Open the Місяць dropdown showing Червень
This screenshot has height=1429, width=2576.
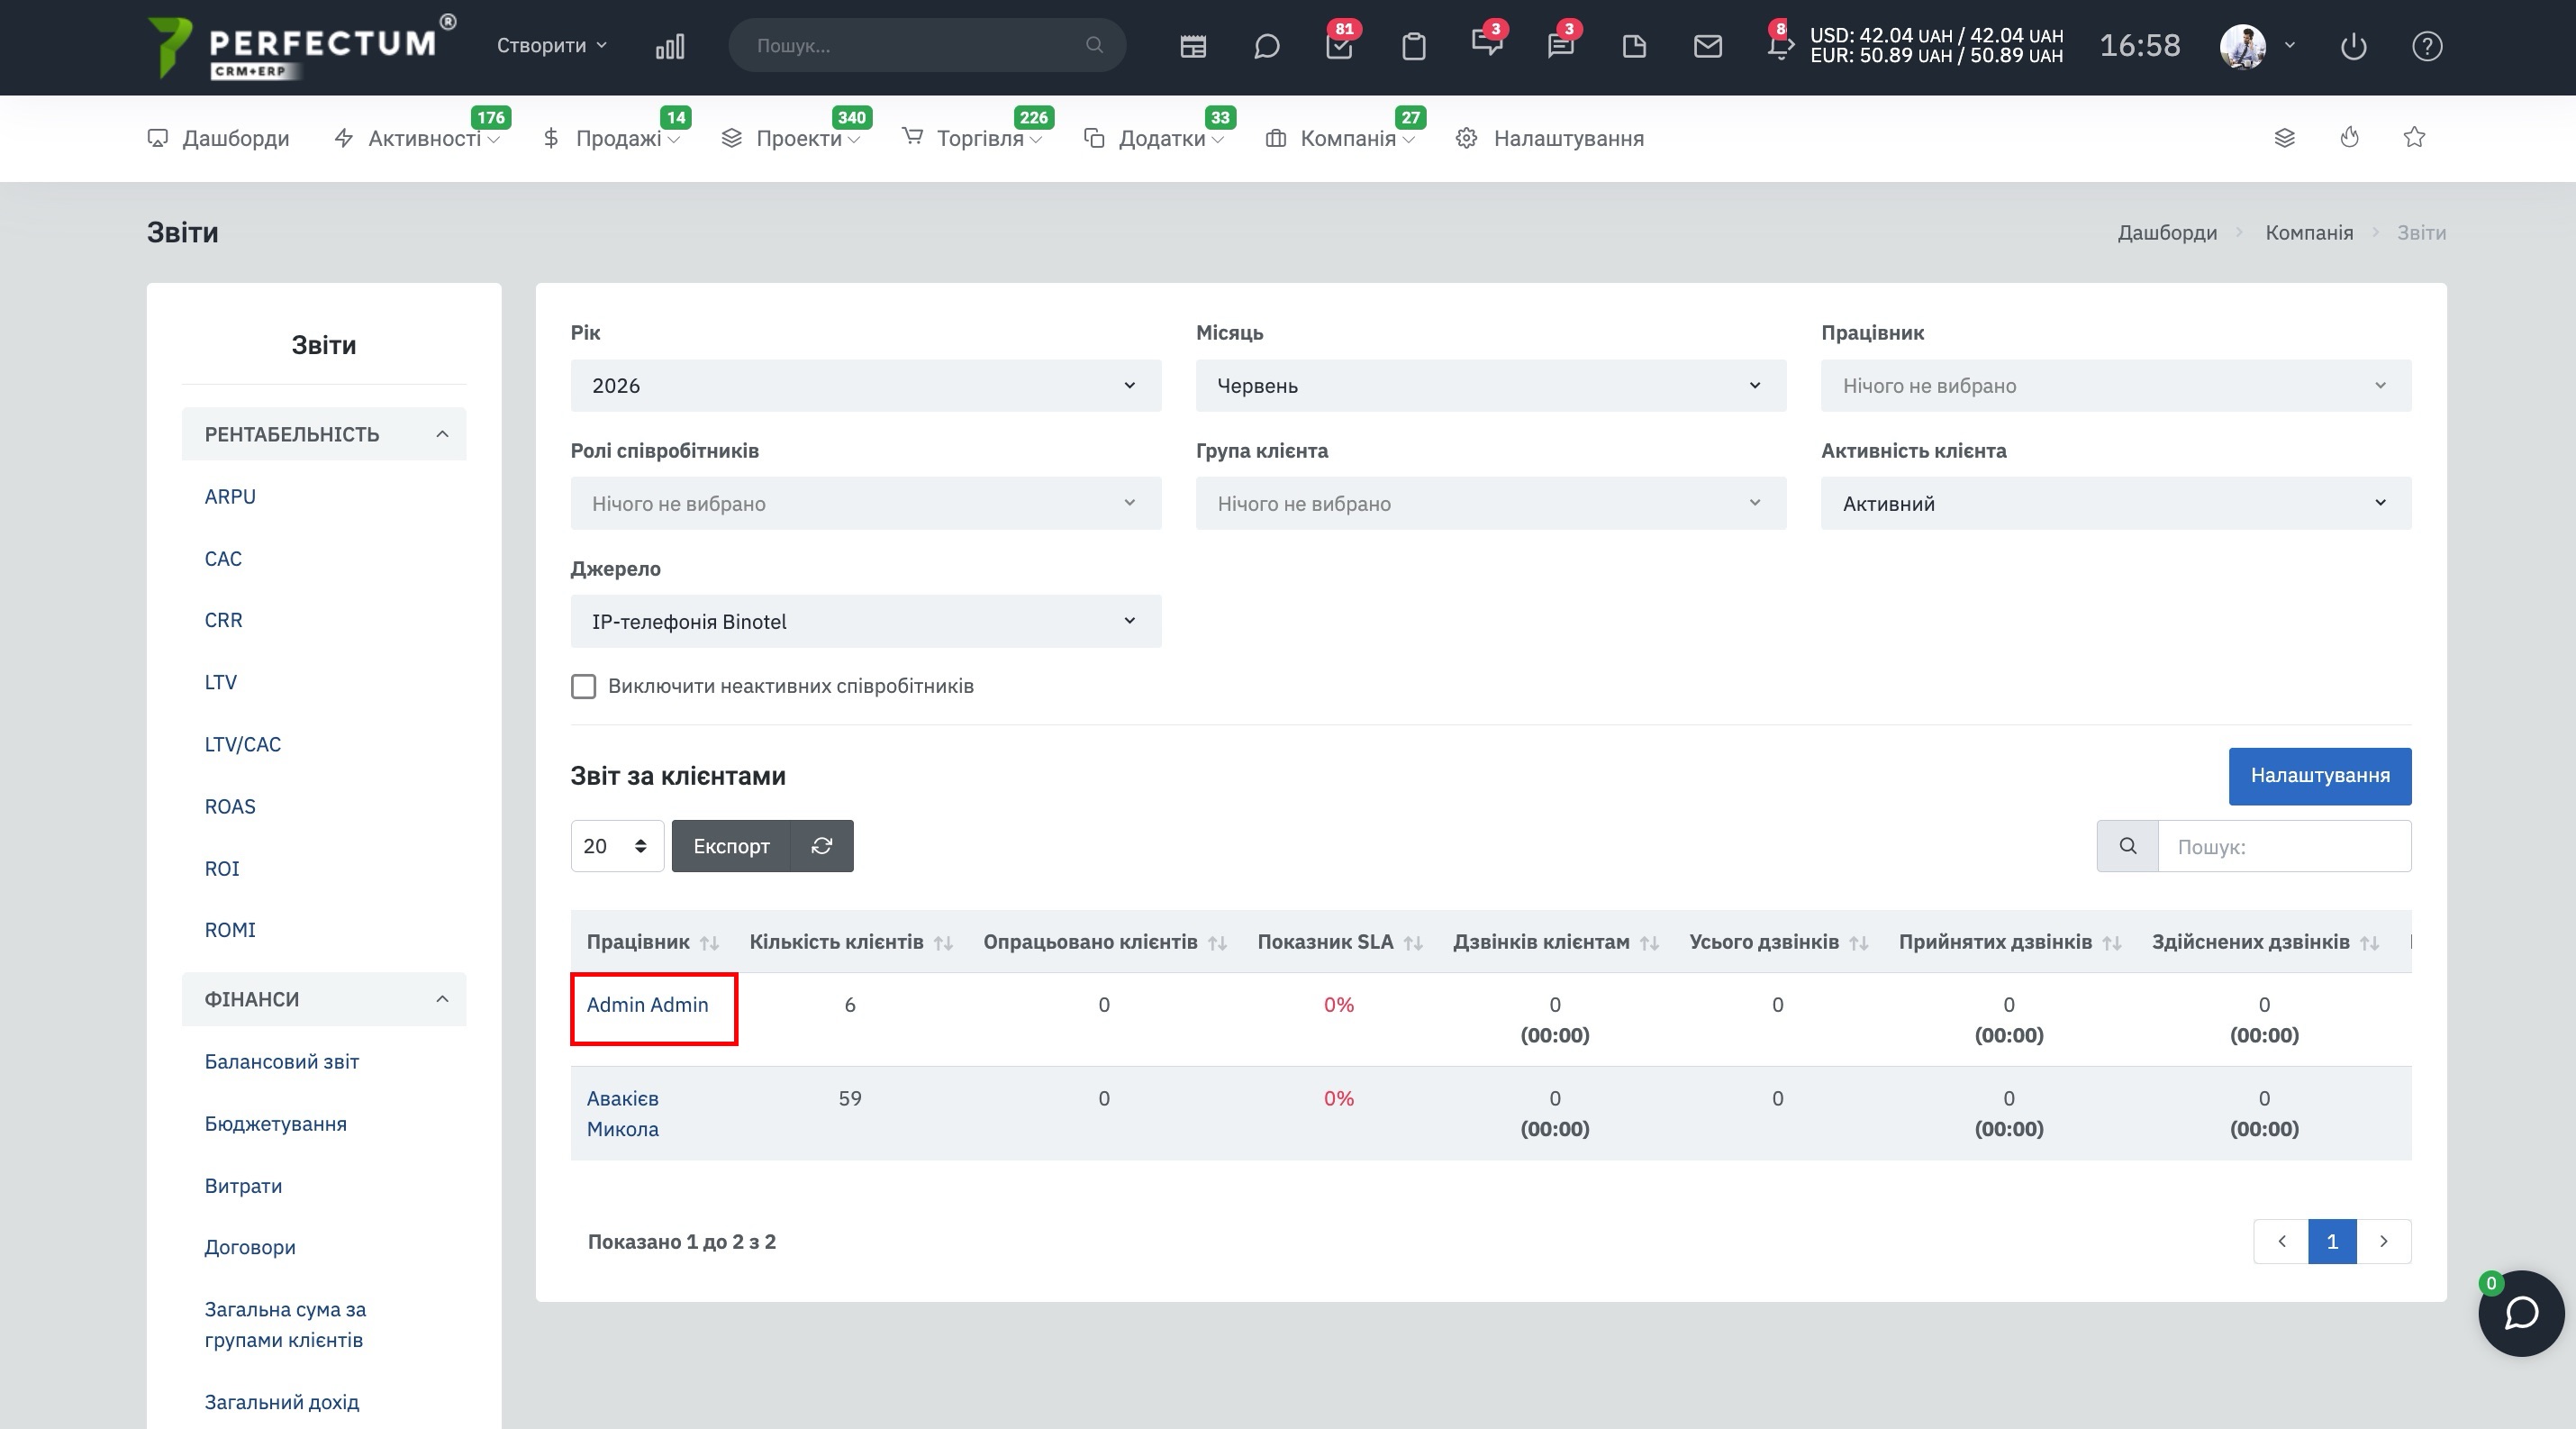(x=1490, y=385)
